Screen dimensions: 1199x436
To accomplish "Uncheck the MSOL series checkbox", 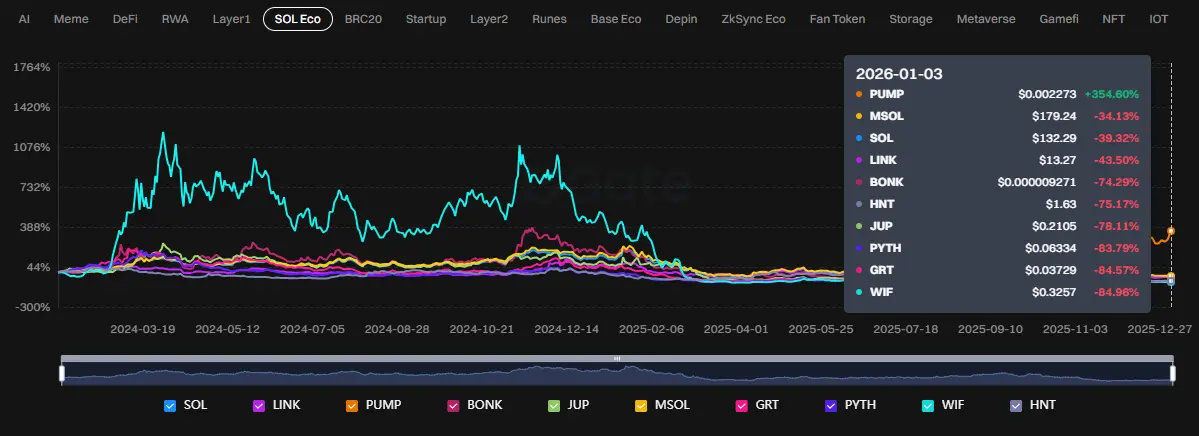I will [641, 405].
